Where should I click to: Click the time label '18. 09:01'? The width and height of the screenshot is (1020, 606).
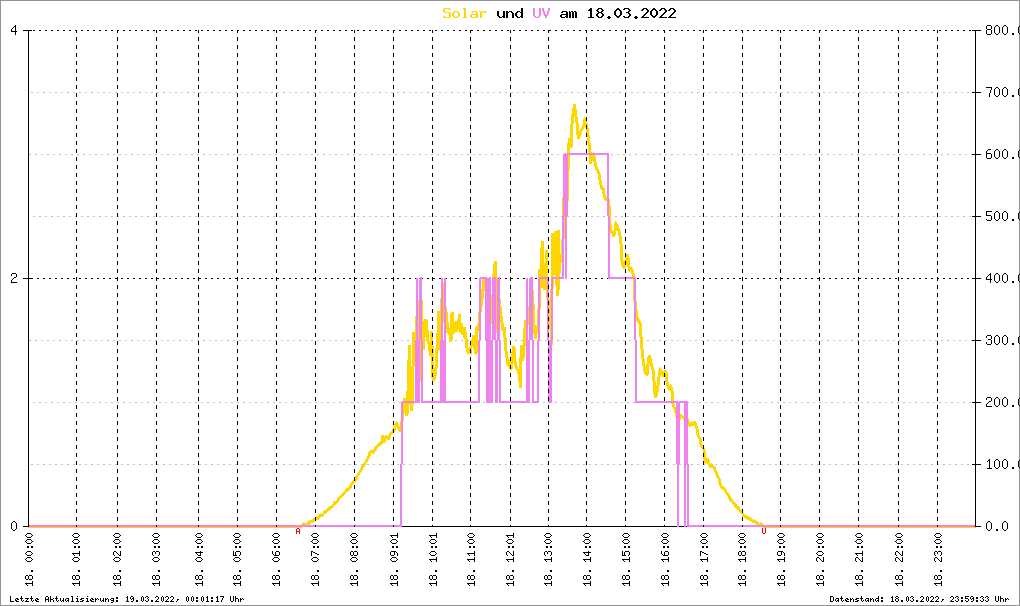click(x=394, y=560)
